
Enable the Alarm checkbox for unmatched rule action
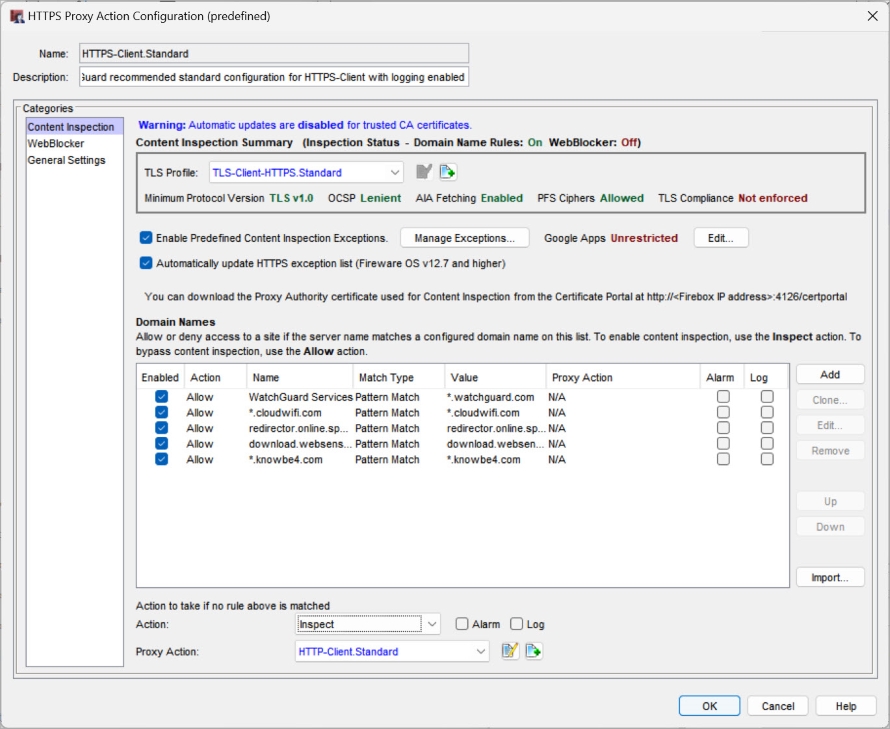pos(460,623)
